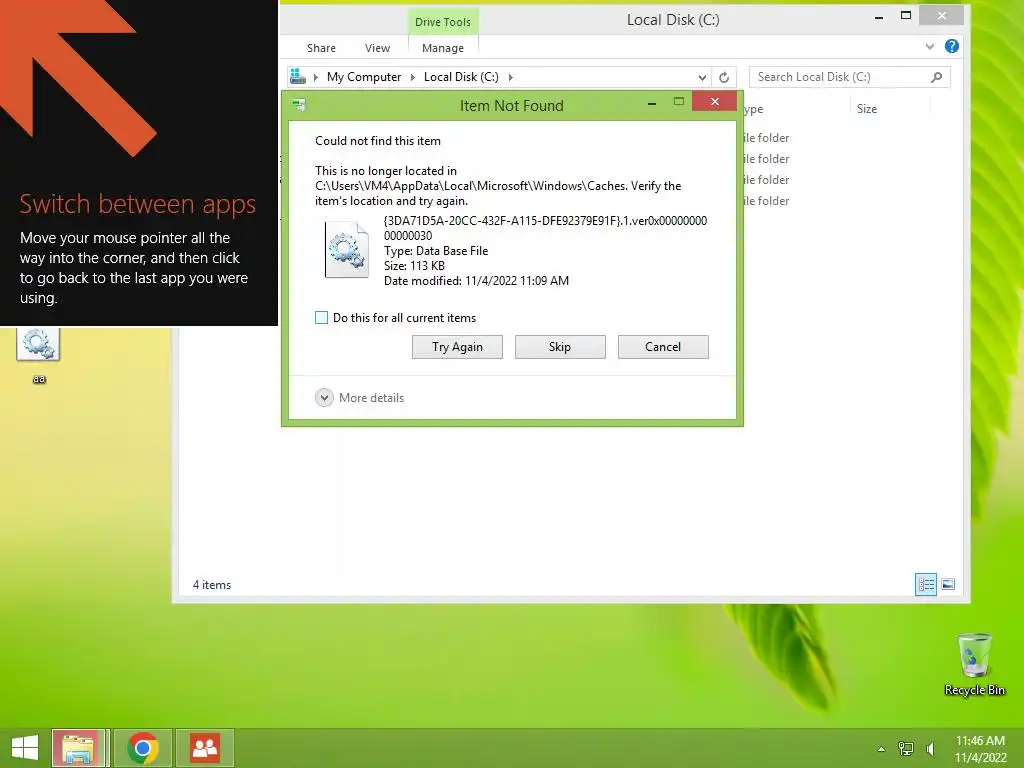Open the Manage ribbon tab

443,48
